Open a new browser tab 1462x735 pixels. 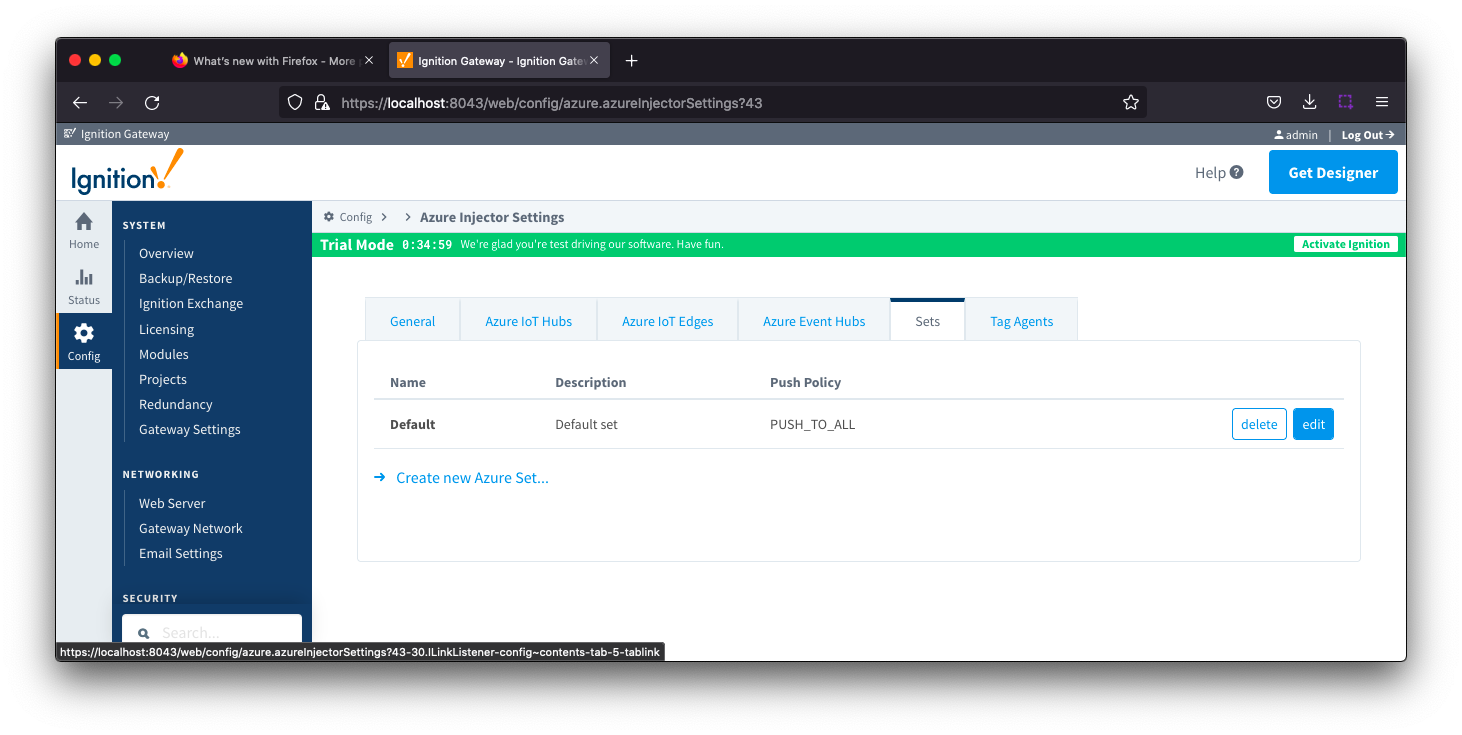[631, 61]
